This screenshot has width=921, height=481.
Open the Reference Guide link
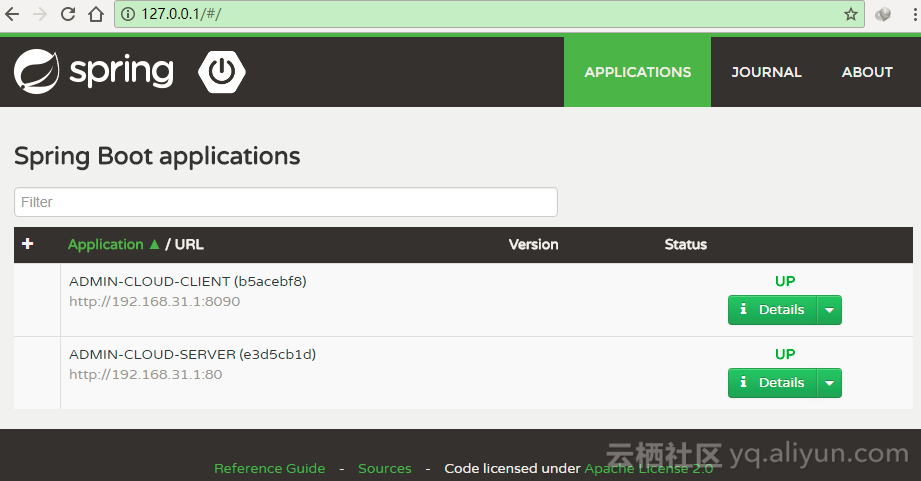[270, 468]
